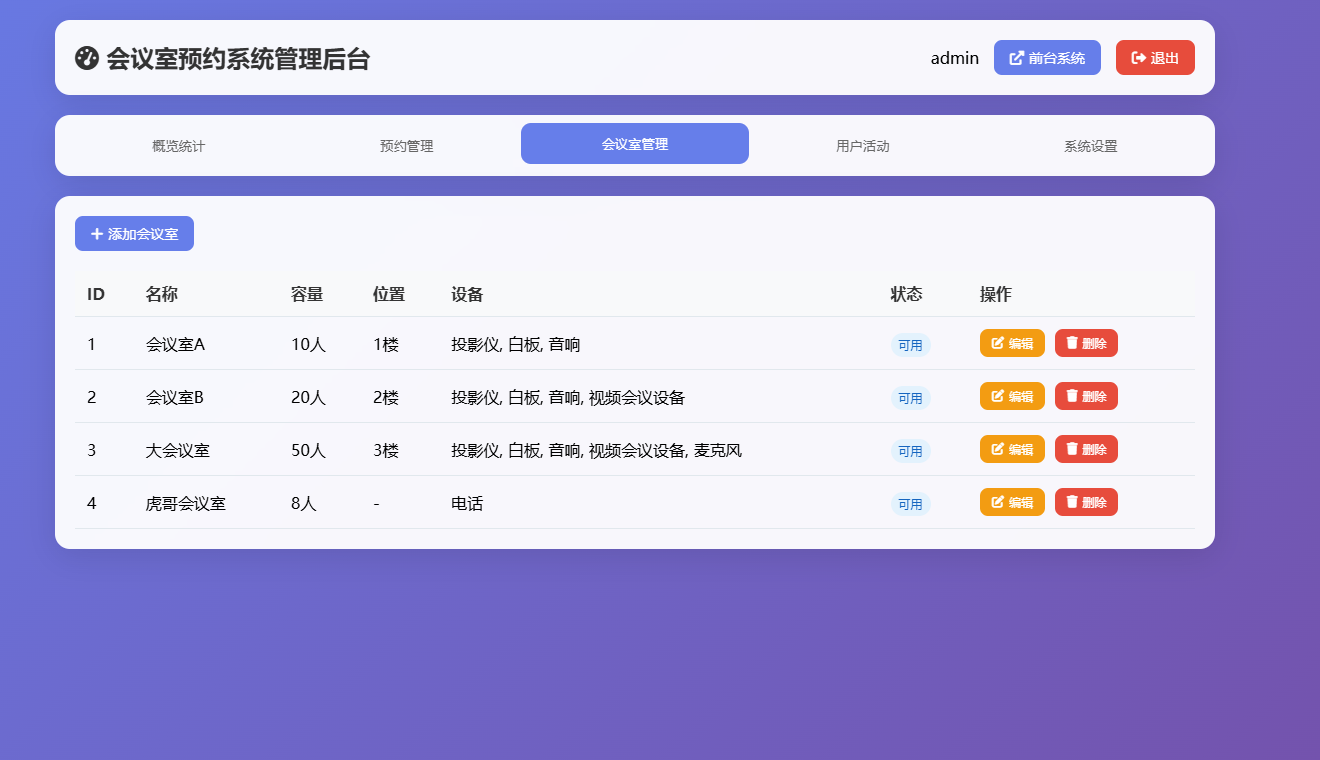Click the plus icon on 添加会议室 button

click(97, 233)
